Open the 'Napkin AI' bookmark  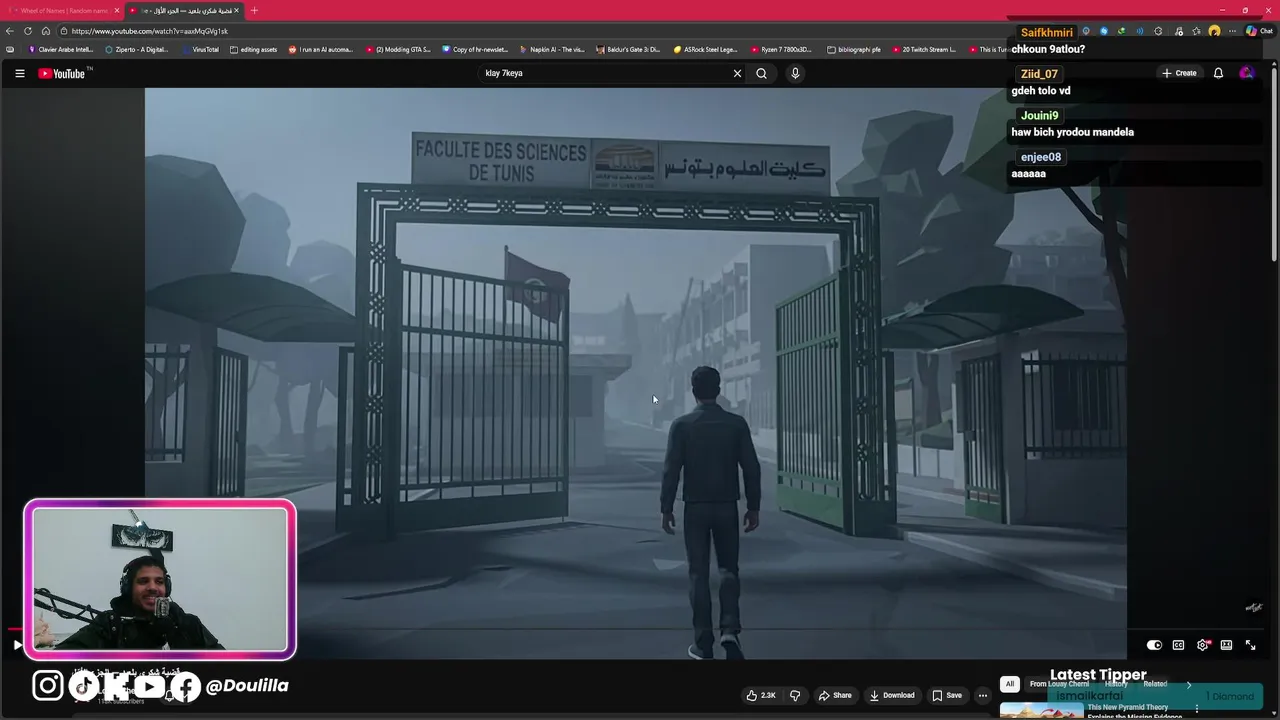(552, 49)
